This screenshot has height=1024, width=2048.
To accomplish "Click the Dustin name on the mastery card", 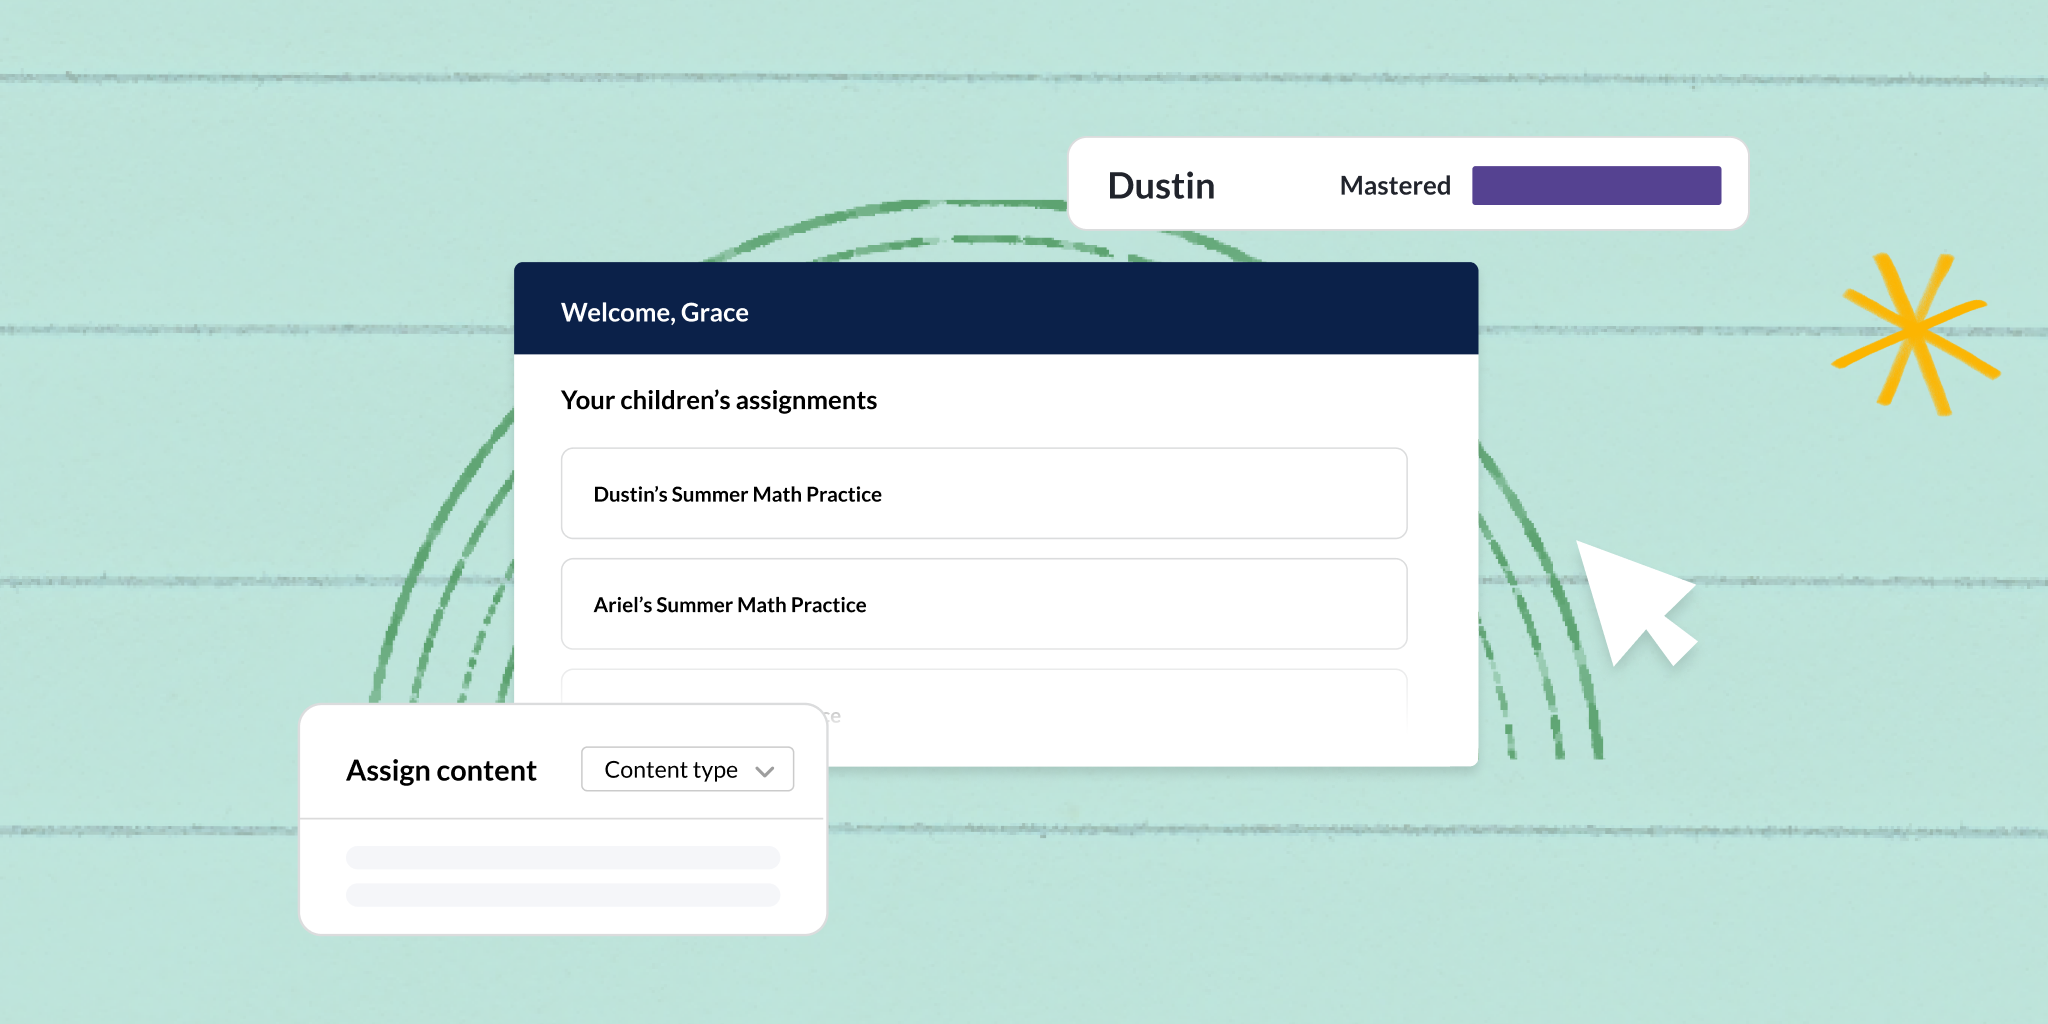I will pyautogui.click(x=1161, y=186).
